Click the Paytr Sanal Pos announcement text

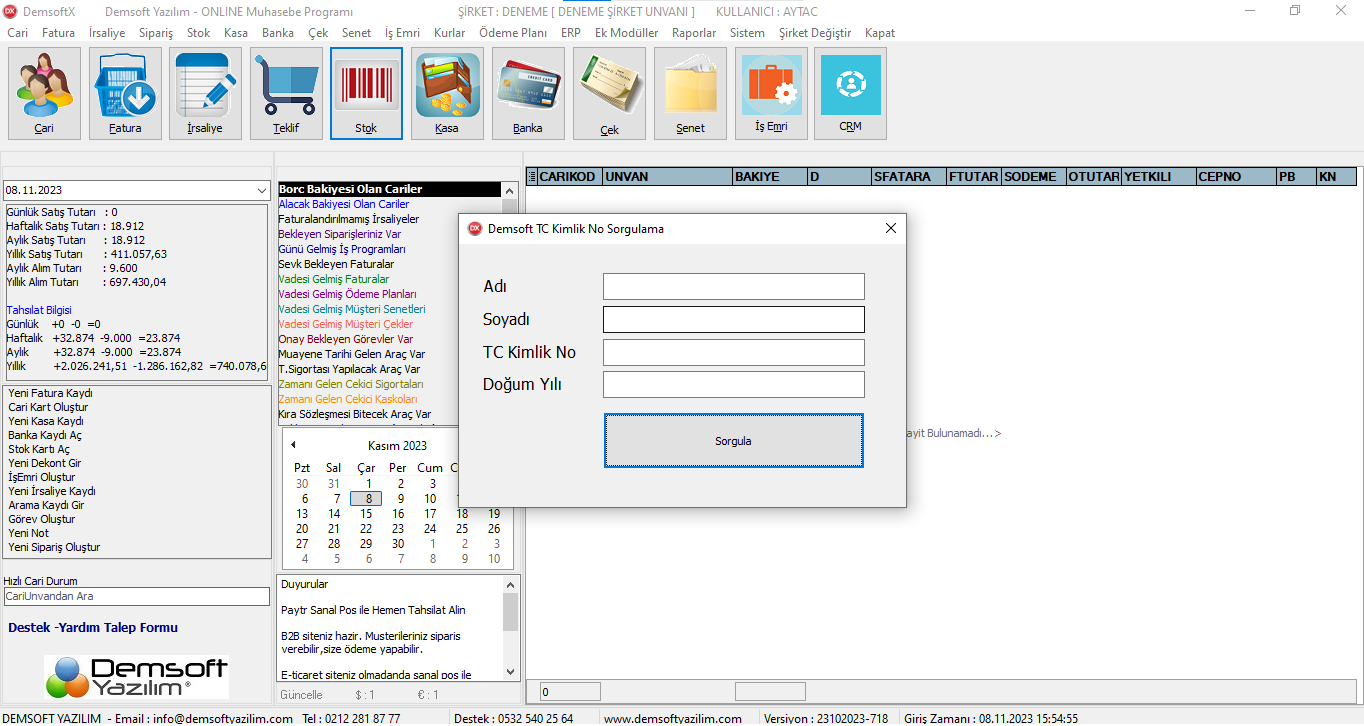374,610
